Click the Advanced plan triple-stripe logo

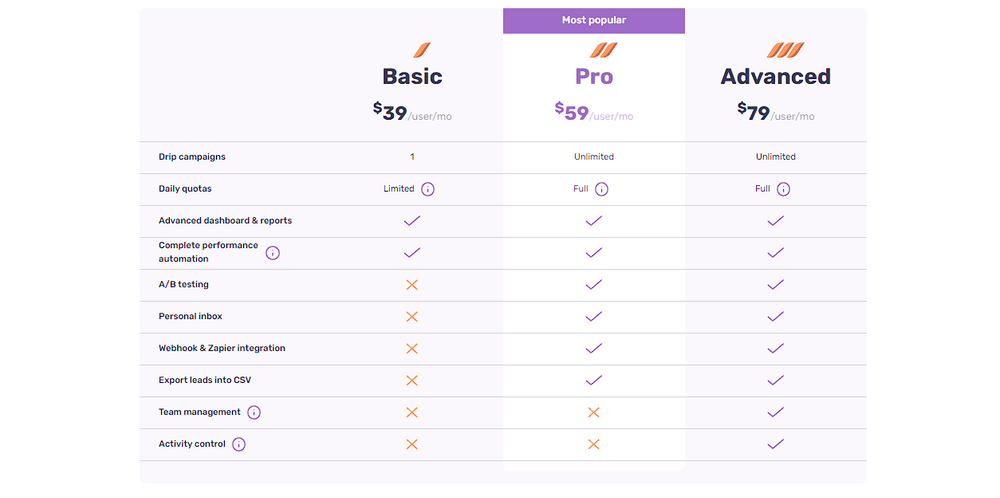785,50
